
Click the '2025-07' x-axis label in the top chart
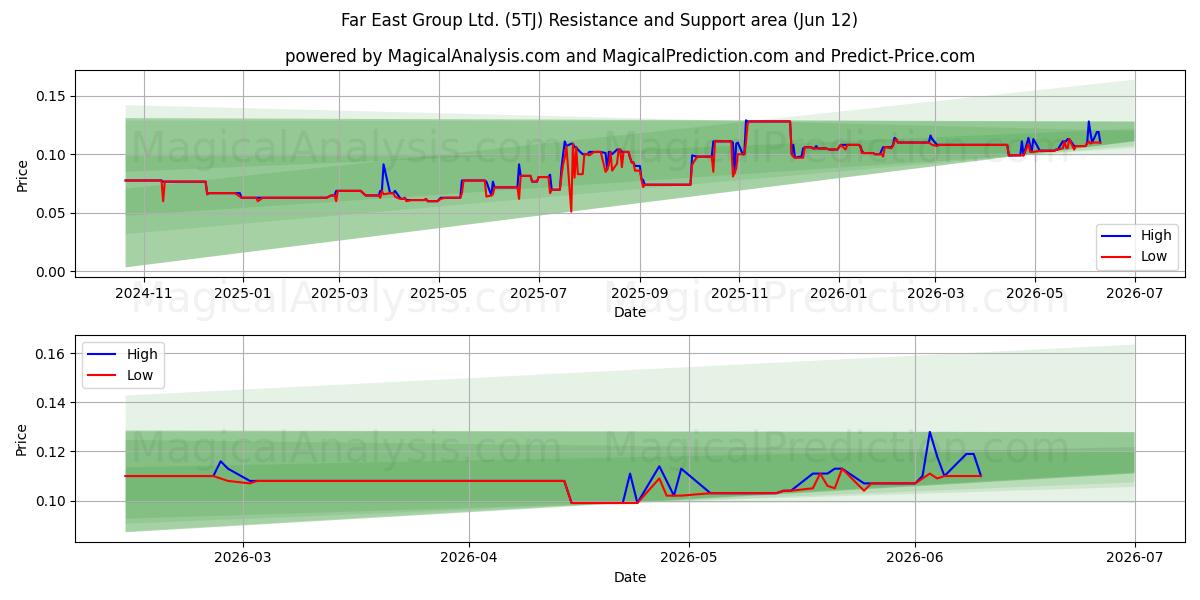pyautogui.click(x=538, y=293)
